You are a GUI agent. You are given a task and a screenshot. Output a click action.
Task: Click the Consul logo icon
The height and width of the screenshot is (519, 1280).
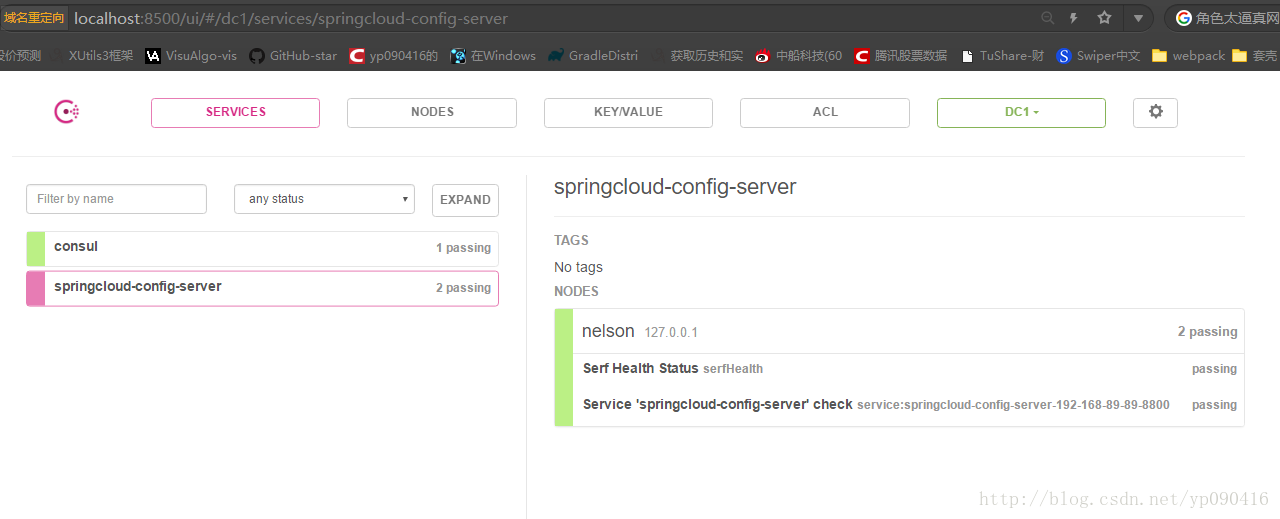[x=66, y=112]
